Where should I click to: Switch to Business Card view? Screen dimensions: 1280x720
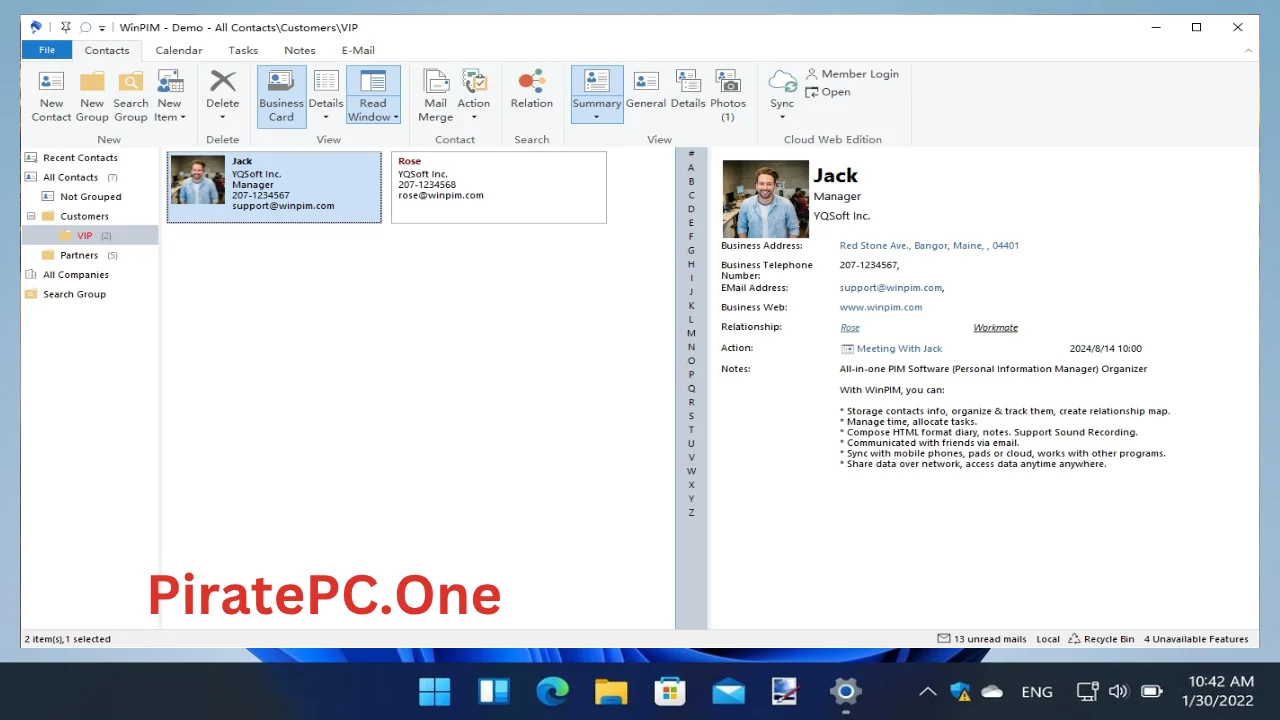click(x=281, y=95)
